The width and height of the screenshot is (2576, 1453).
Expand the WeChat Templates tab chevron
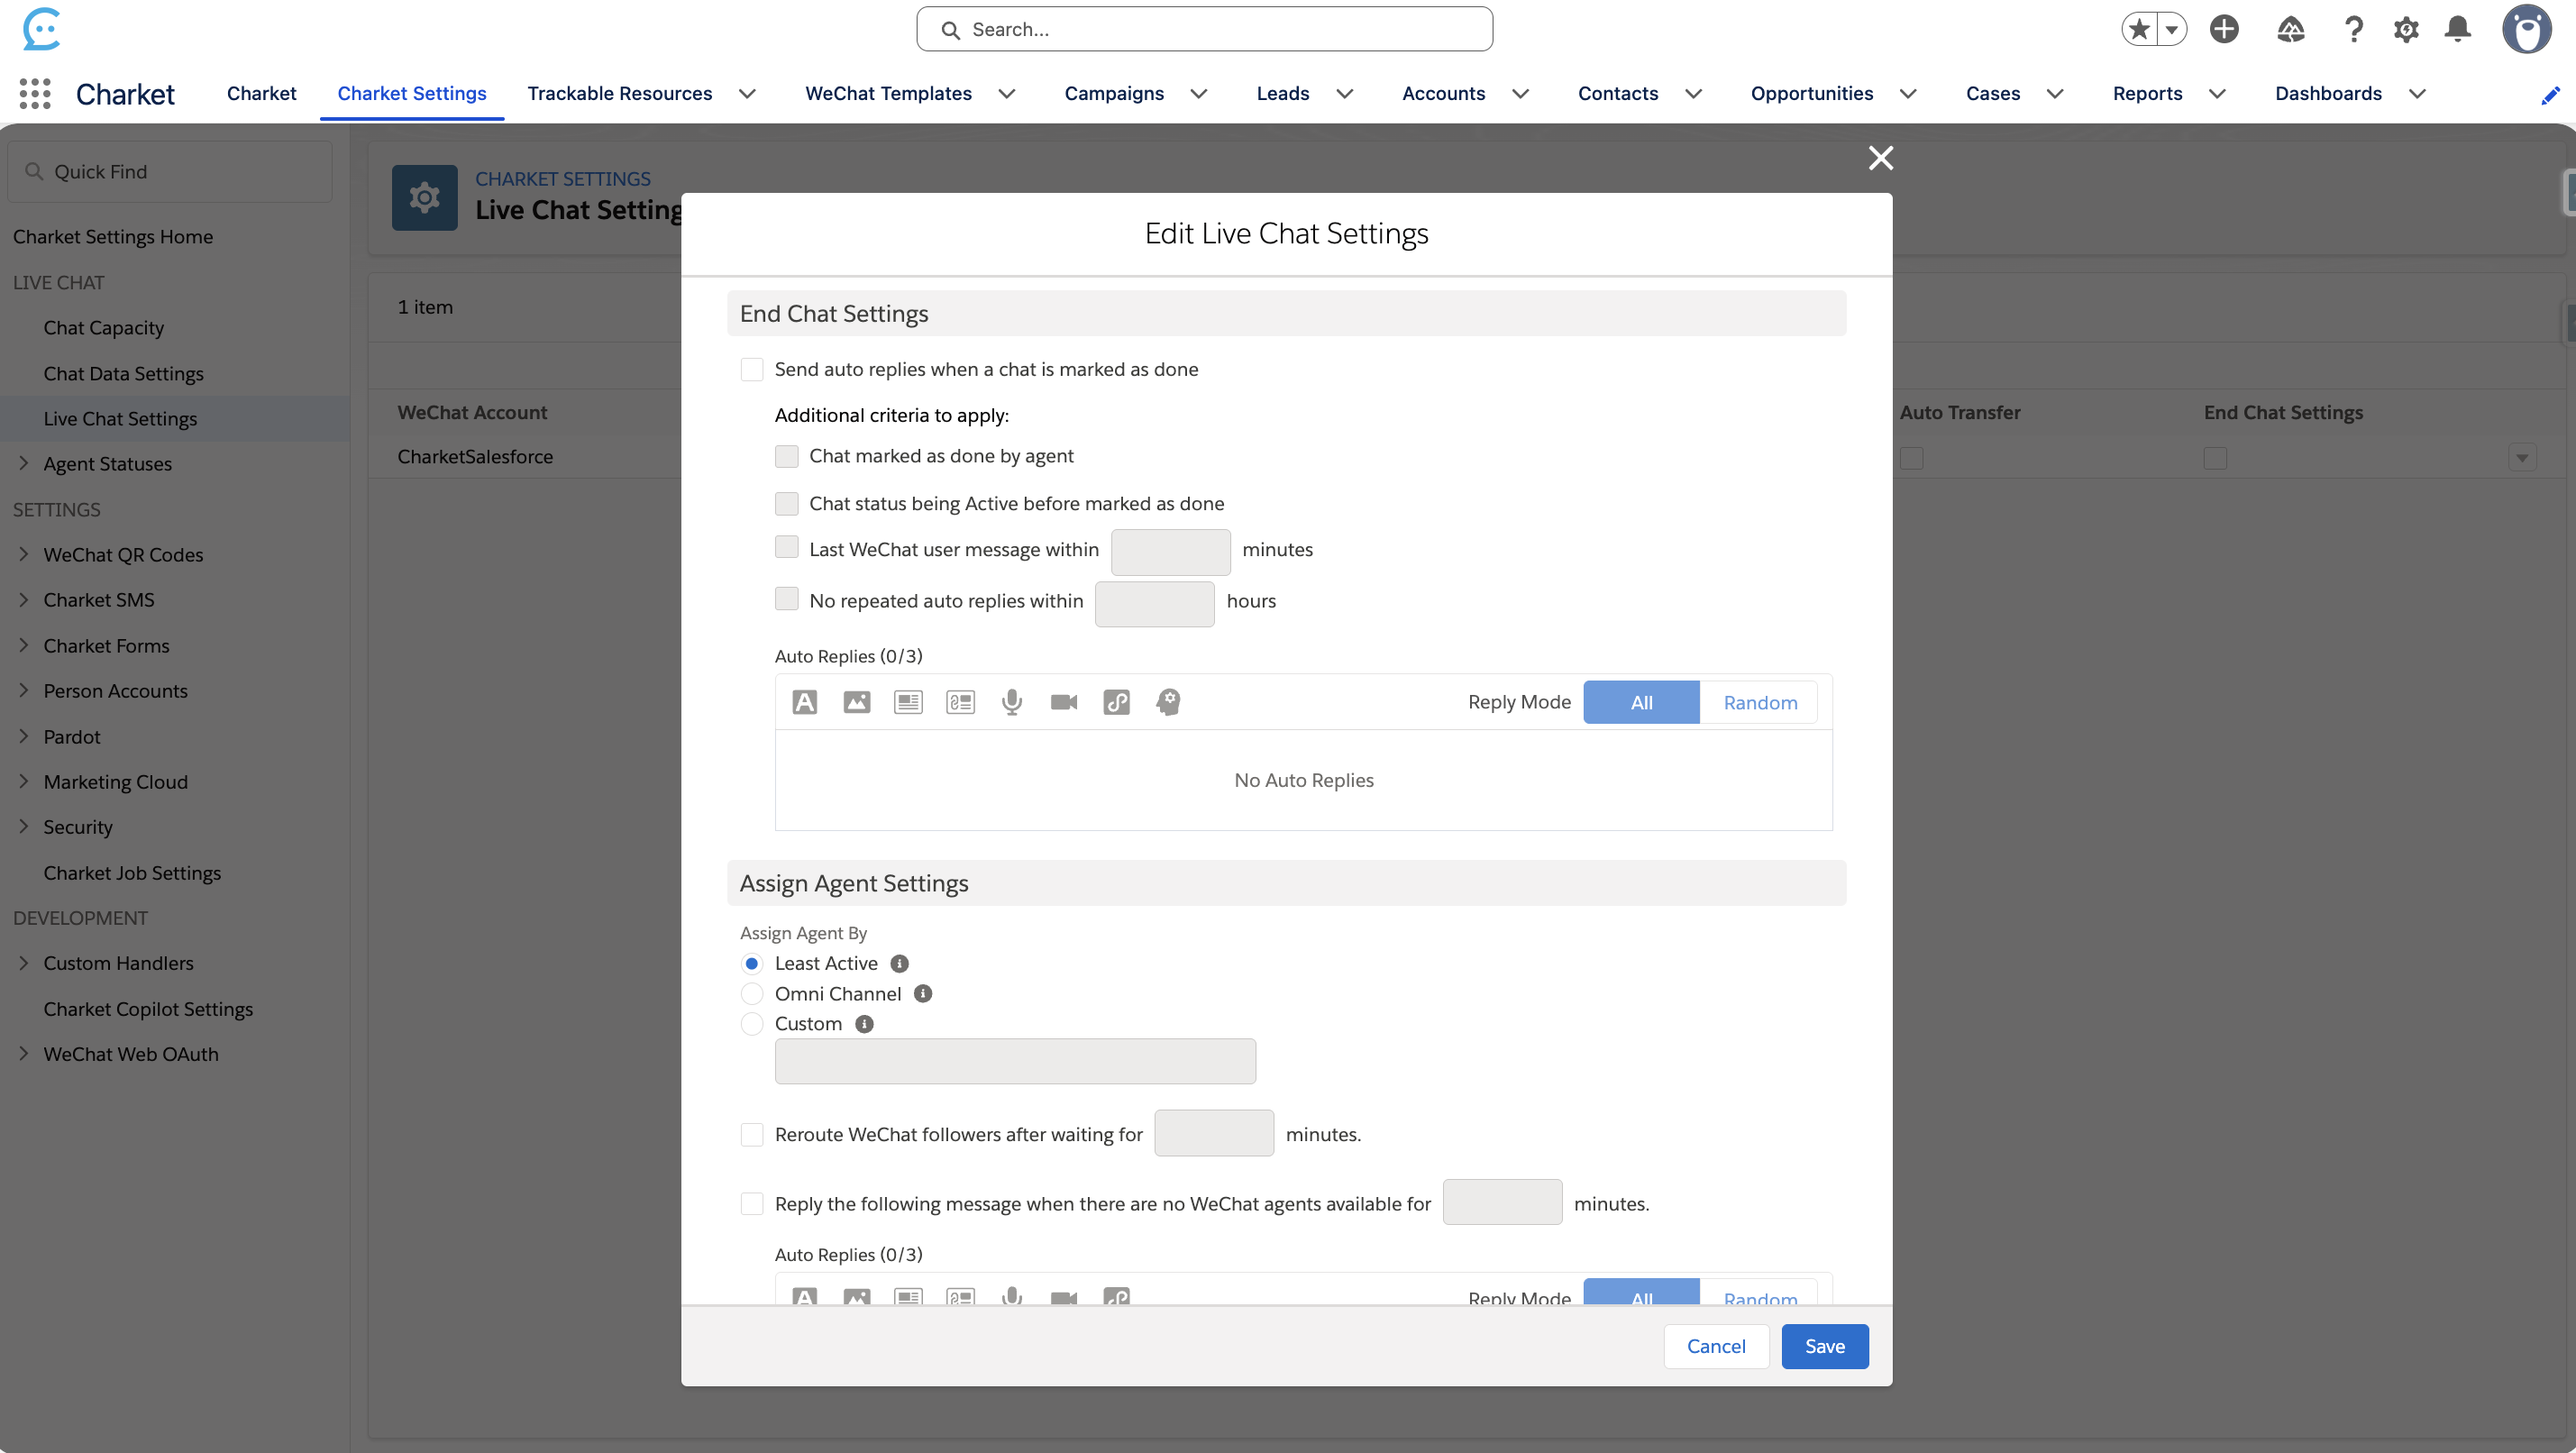pyautogui.click(x=1007, y=94)
